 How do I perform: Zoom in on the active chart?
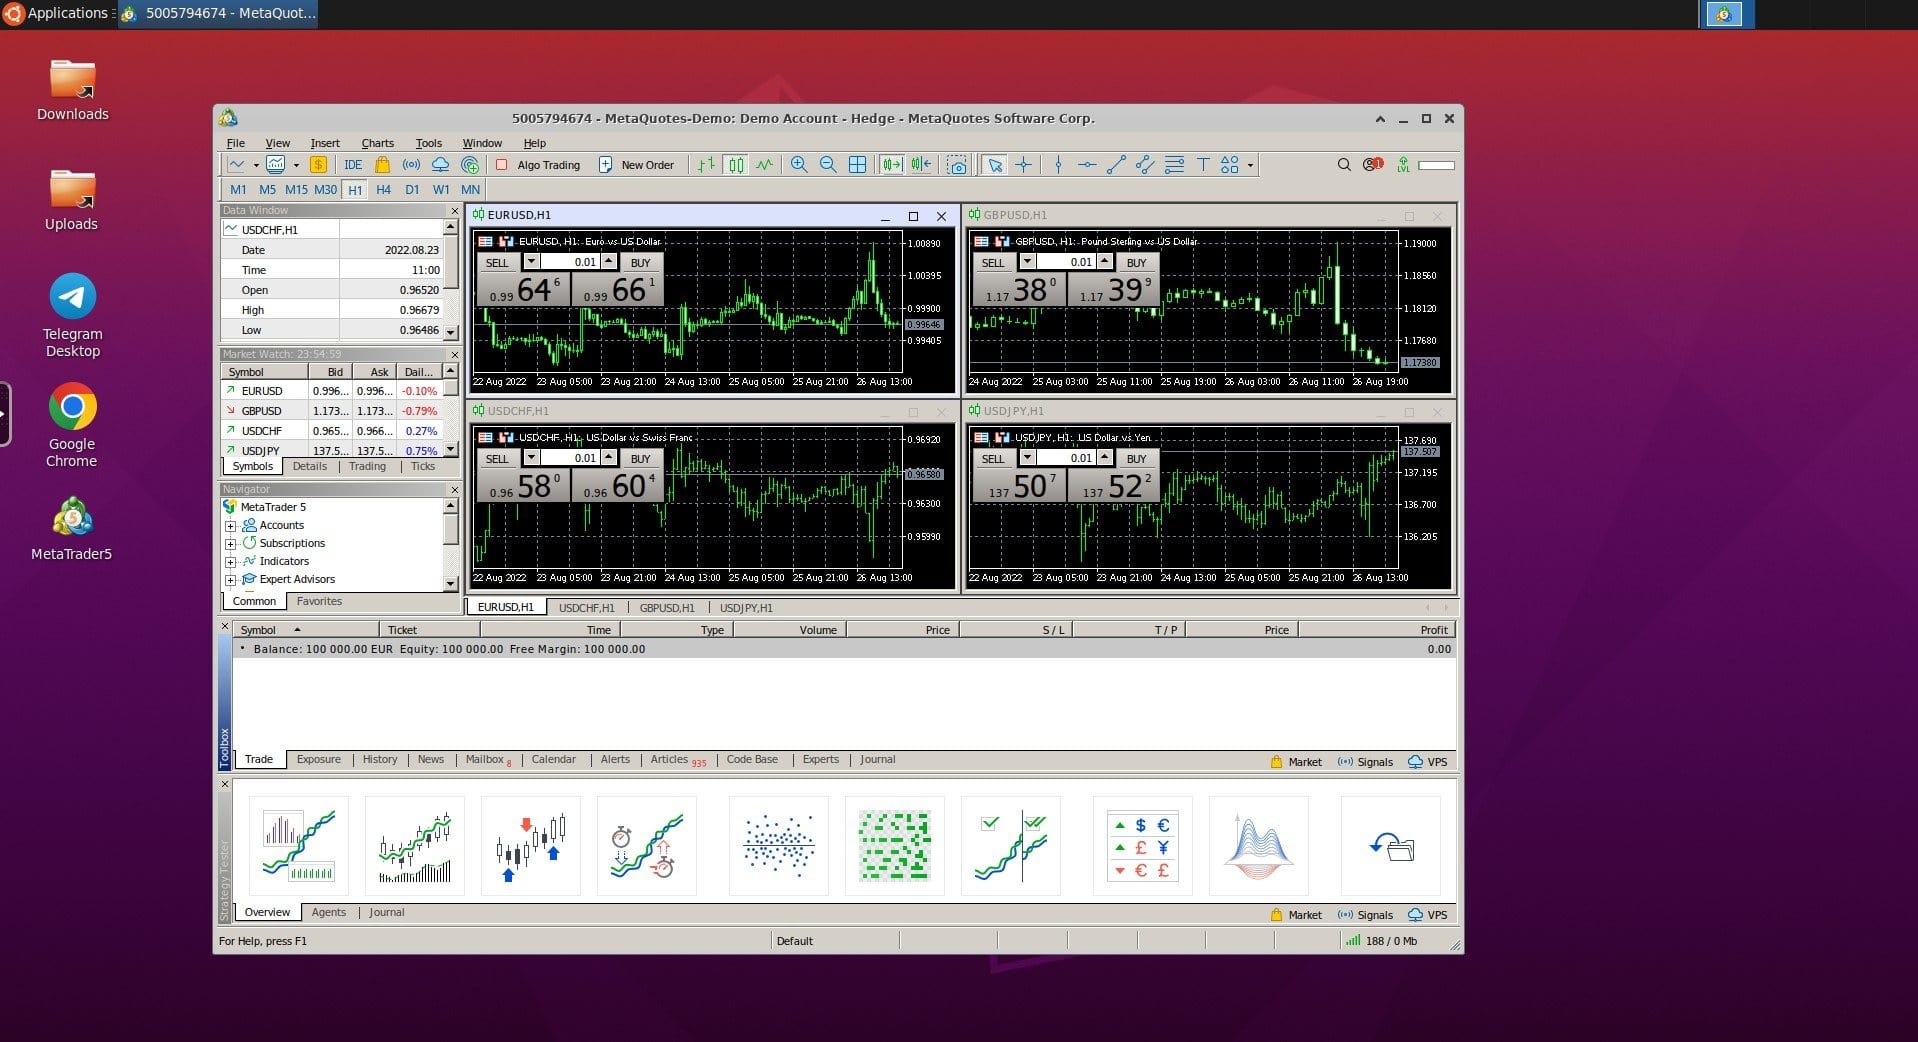pos(798,165)
